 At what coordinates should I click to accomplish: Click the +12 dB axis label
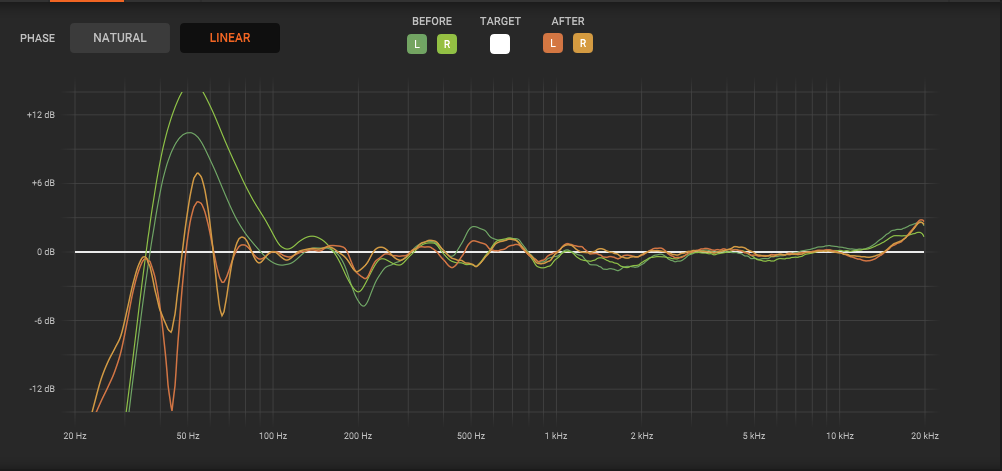click(40, 115)
